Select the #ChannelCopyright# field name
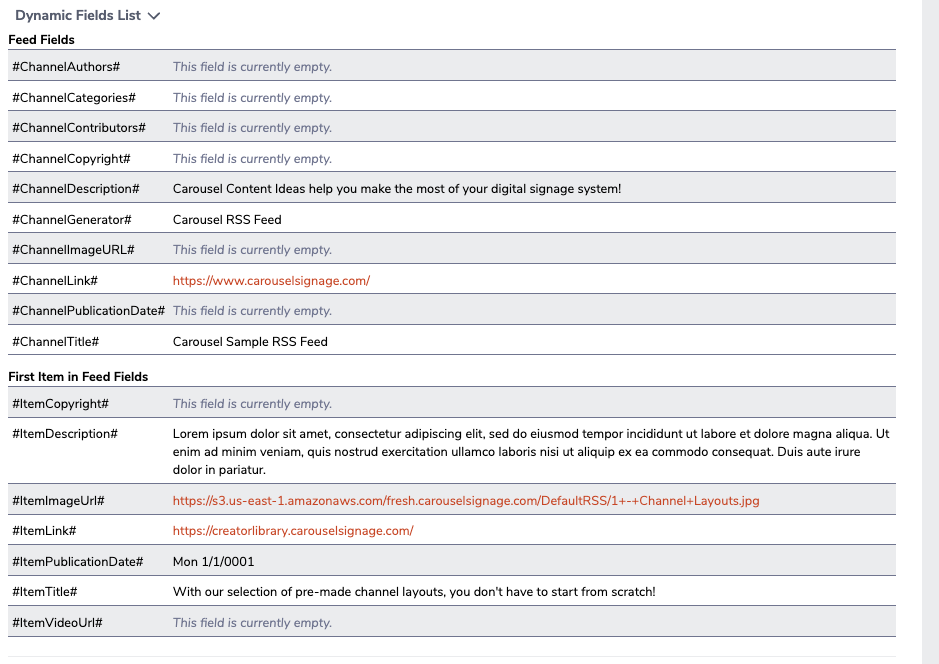The height and width of the screenshot is (664, 939). point(71,159)
